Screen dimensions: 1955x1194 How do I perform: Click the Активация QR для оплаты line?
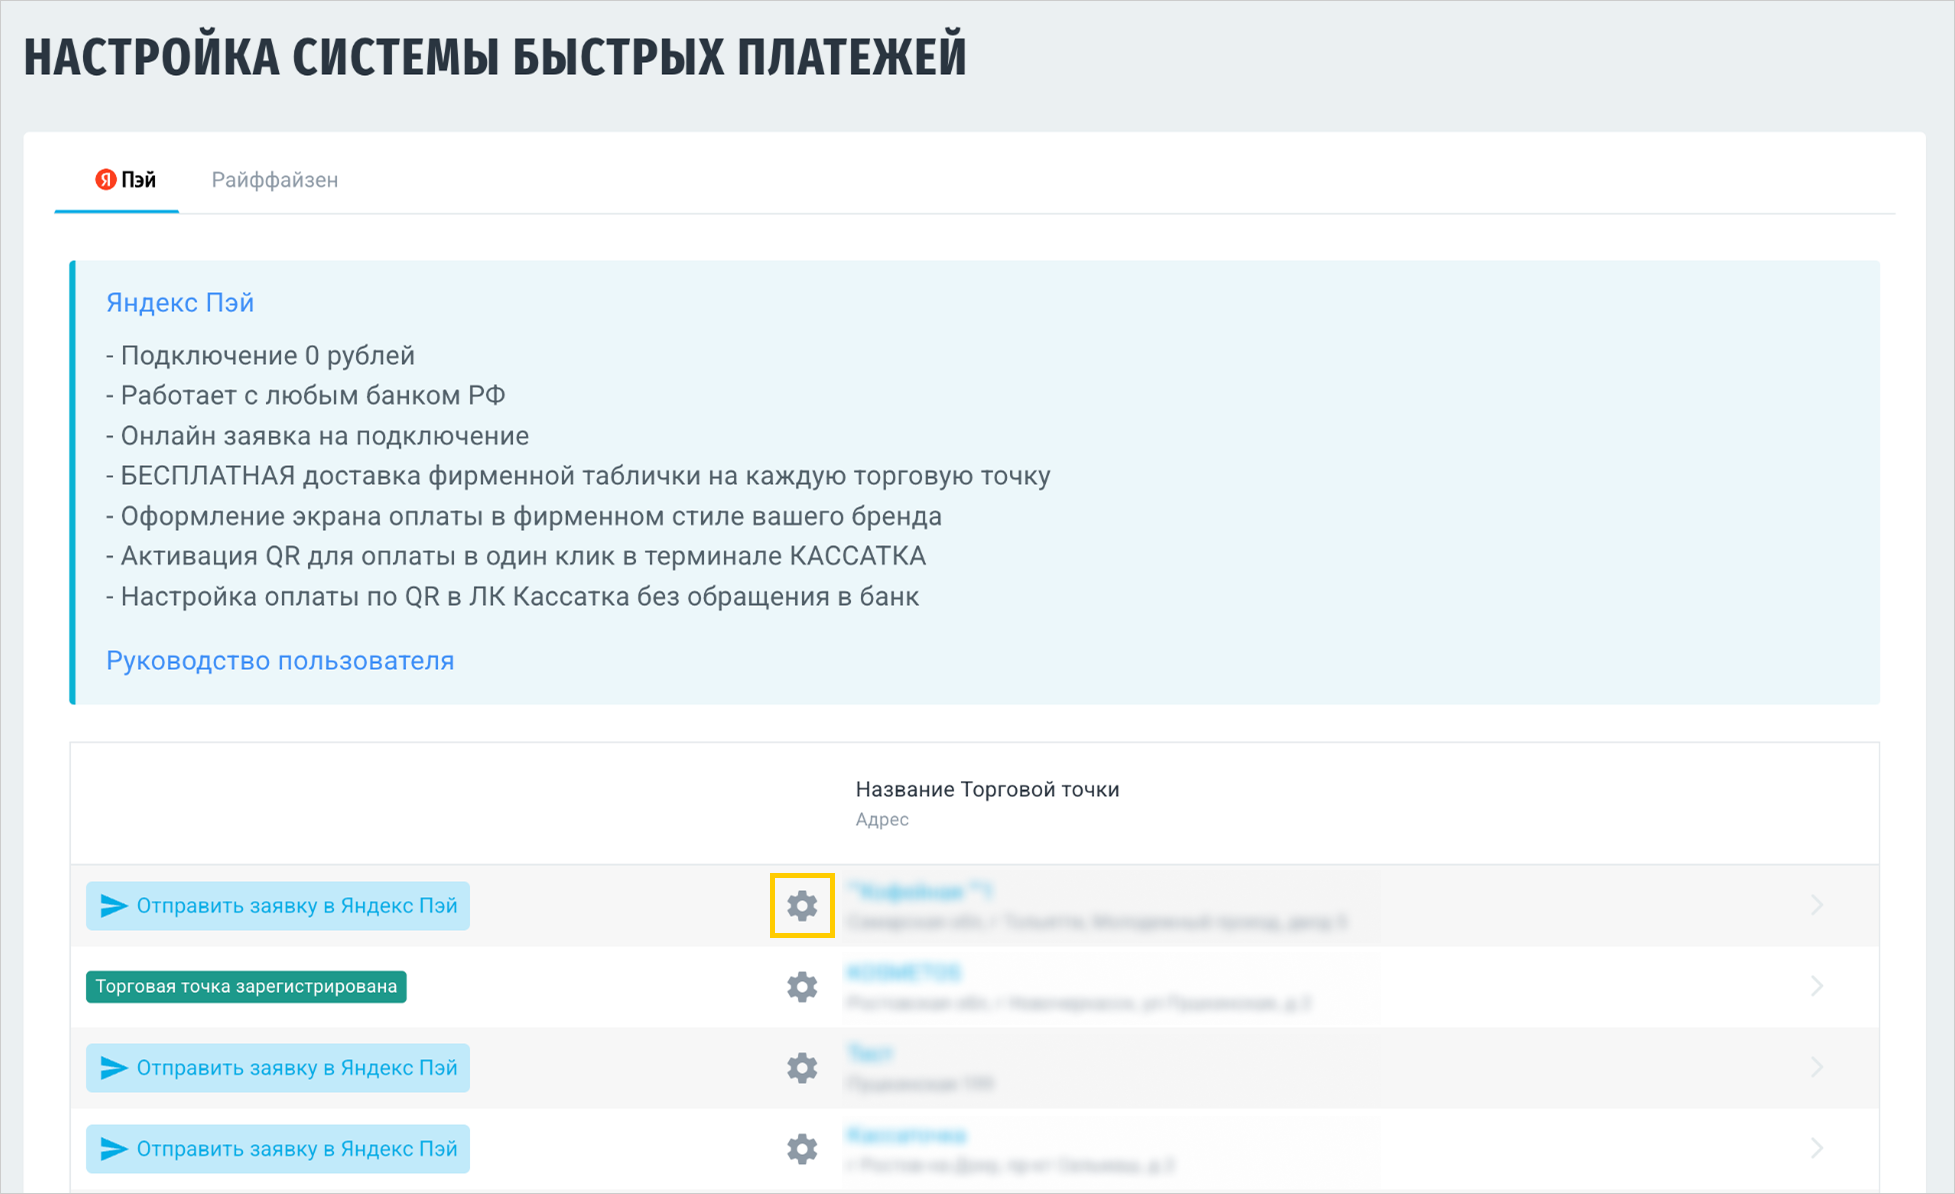pyautogui.click(x=516, y=556)
